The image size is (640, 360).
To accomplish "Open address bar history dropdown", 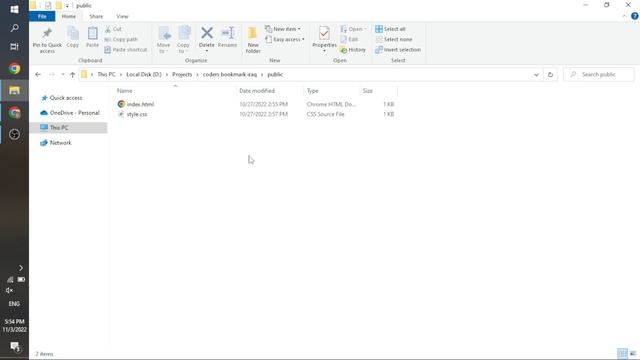I will (x=536, y=74).
